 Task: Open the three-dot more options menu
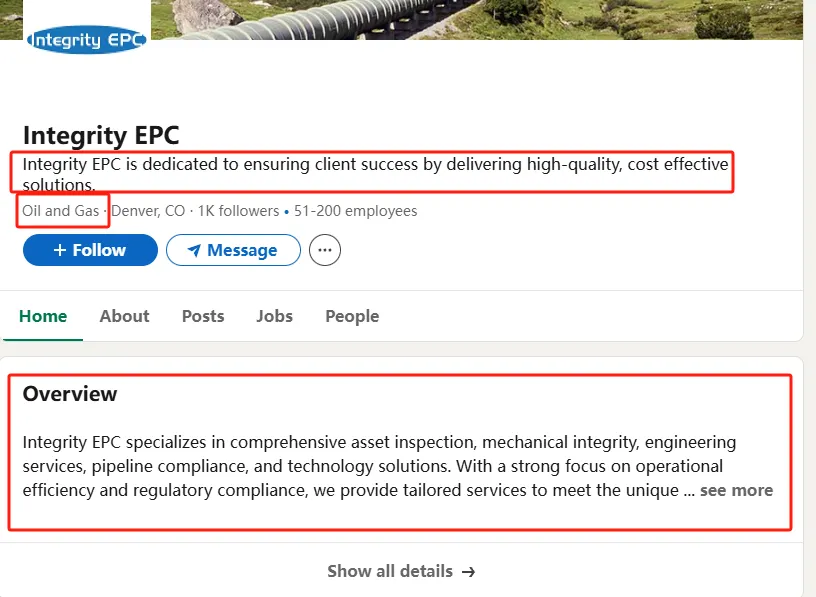tap(325, 250)
